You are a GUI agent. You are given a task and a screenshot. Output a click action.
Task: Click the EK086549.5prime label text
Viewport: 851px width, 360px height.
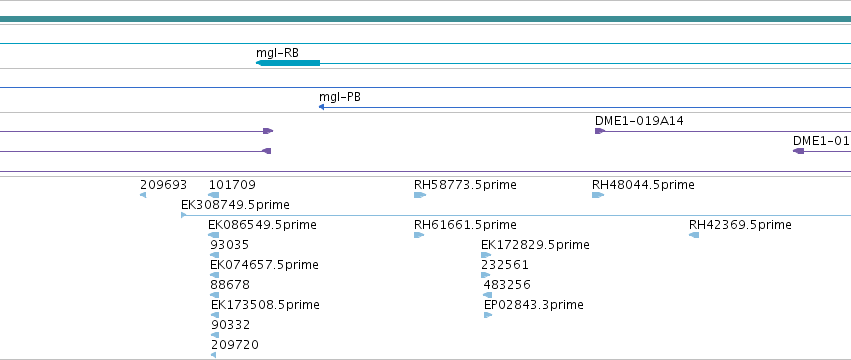[262, 225]
